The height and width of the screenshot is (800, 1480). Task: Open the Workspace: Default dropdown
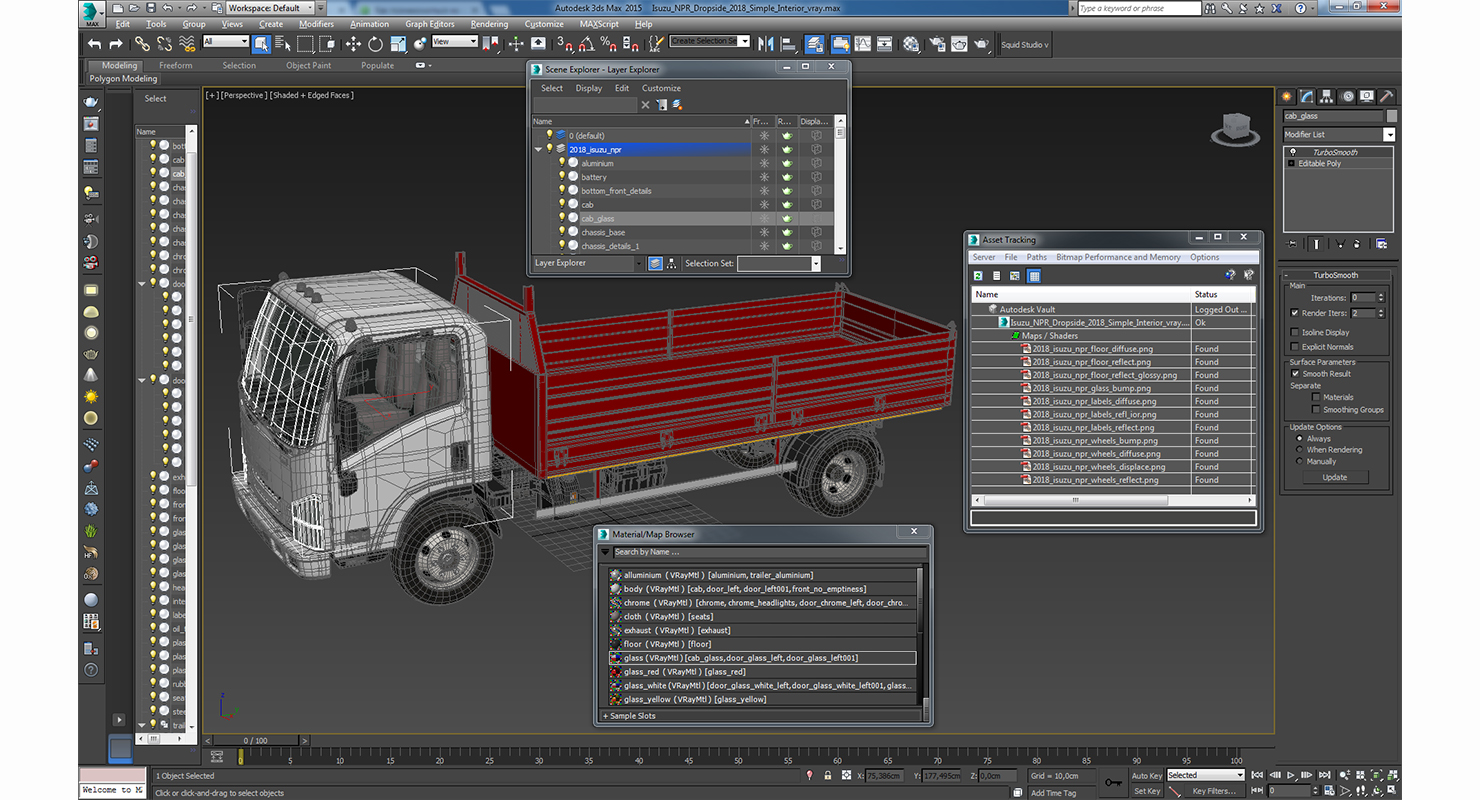pos(270,8)
